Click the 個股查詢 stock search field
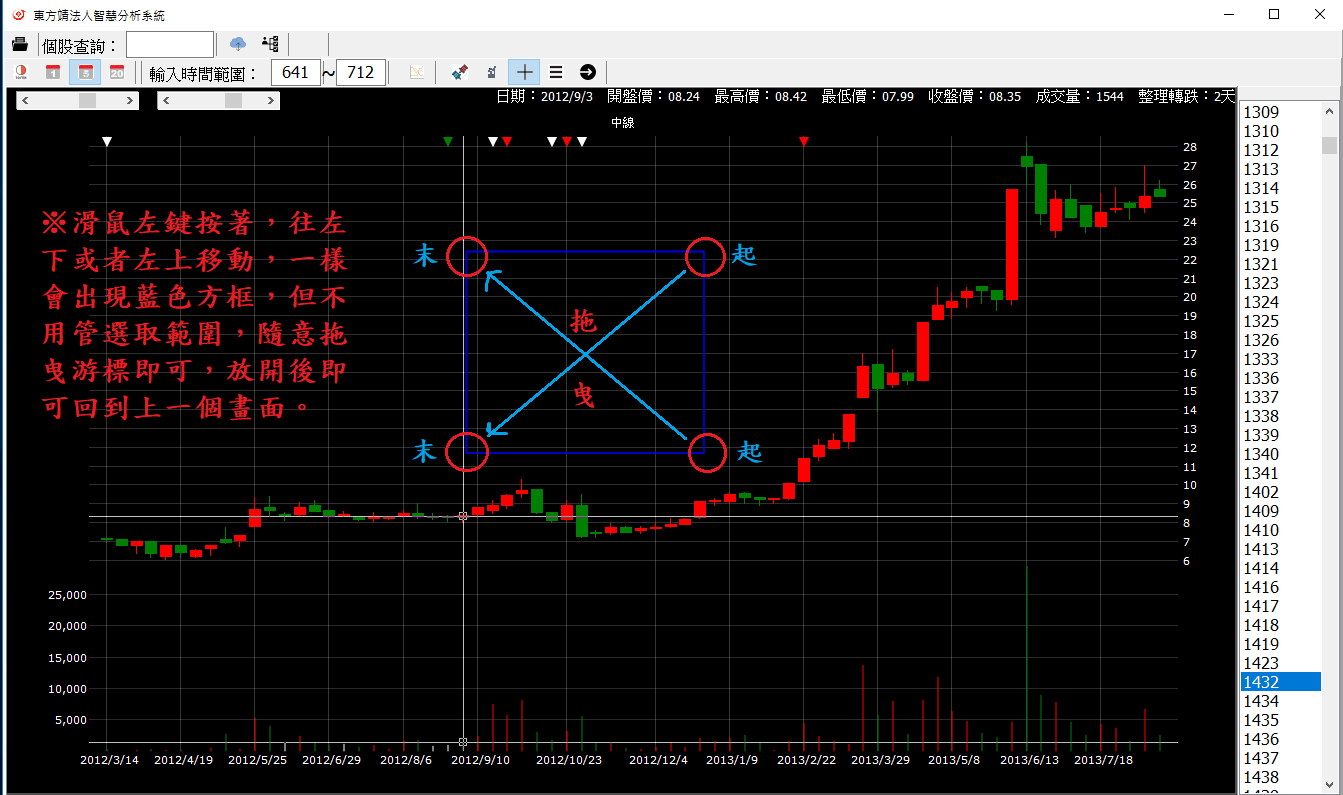This screenshot has width=1343, height=795. coord(170,45)
